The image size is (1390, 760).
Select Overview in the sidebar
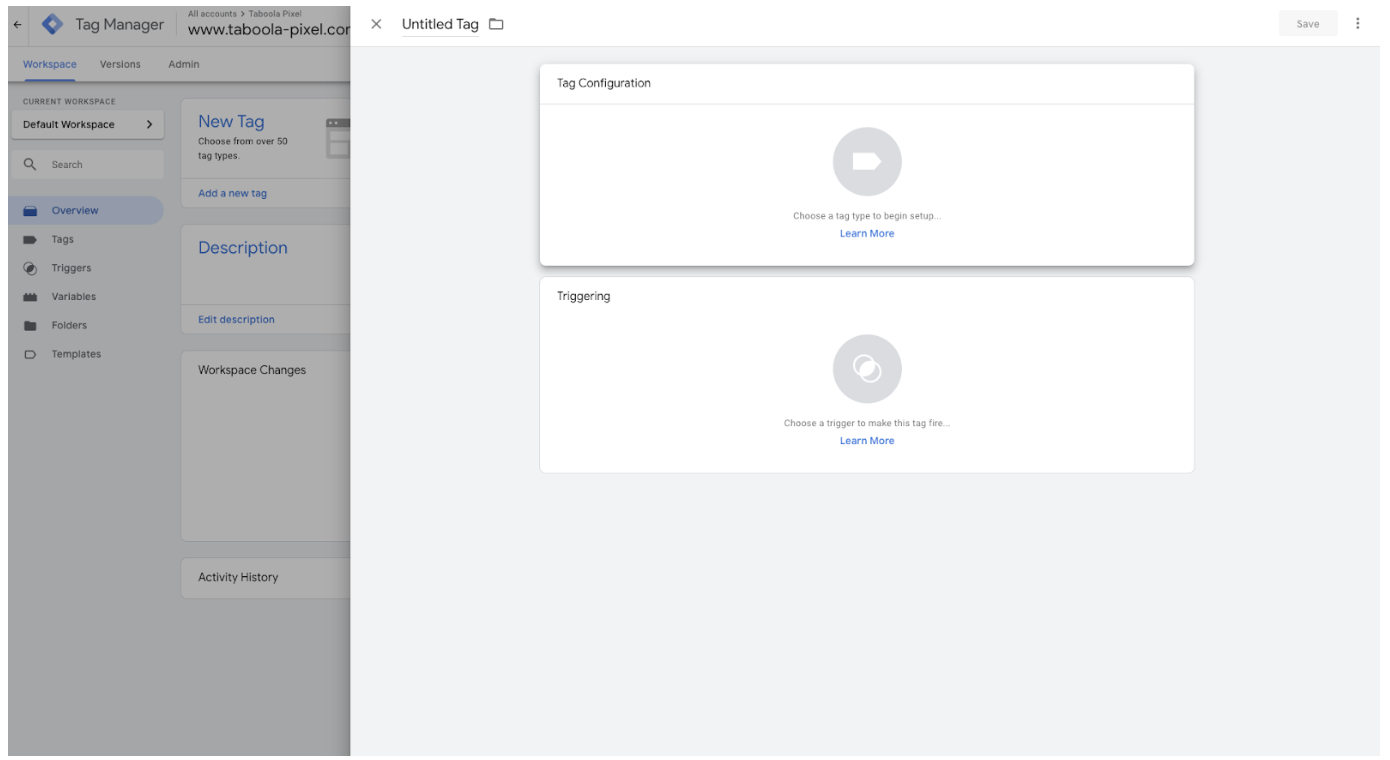click(86, 211)
